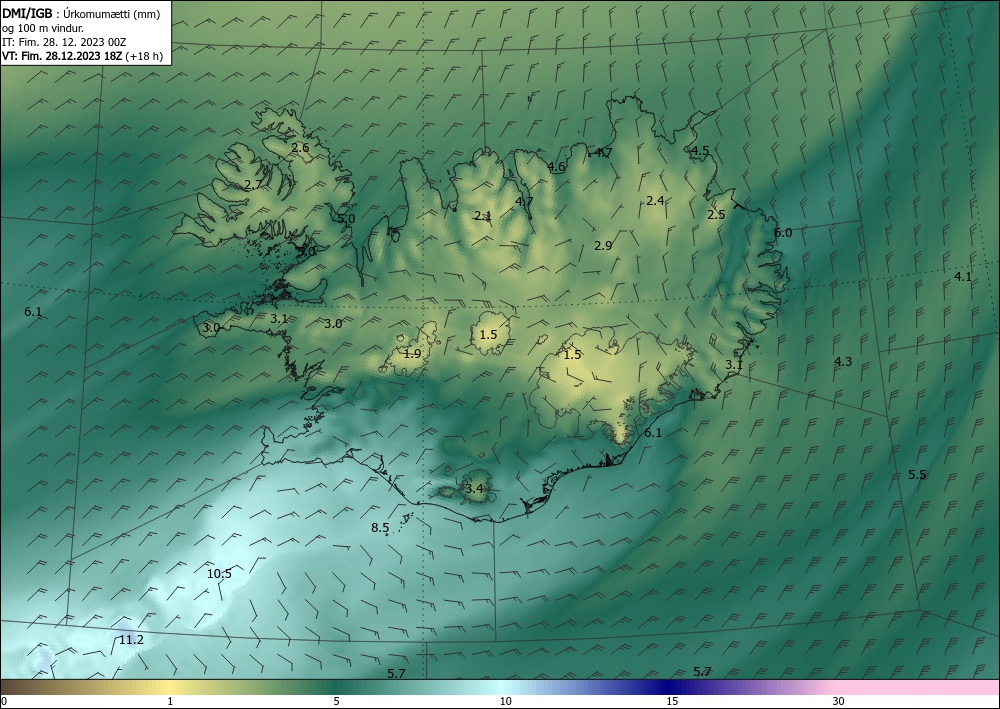Click the 'IT: Fim. 28. 12. 2023 00Z' line
Viewport: 1000px width, 709px height.
coord(64,42)
